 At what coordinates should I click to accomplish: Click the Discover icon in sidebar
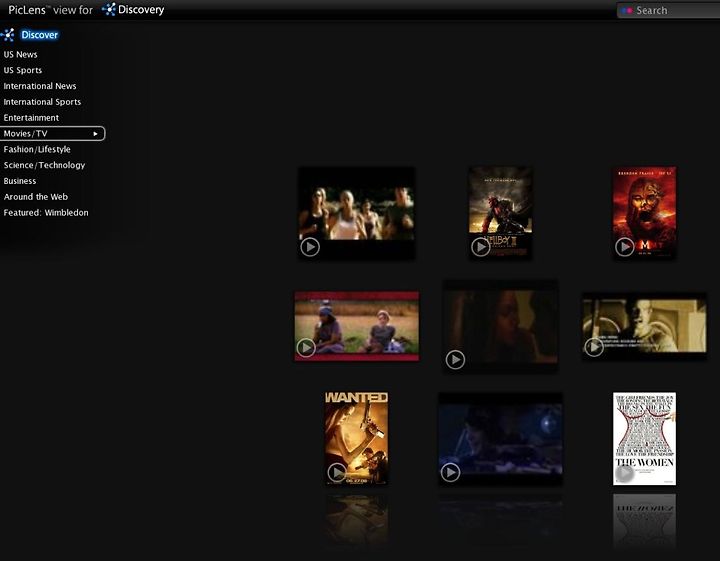point(8,35)
